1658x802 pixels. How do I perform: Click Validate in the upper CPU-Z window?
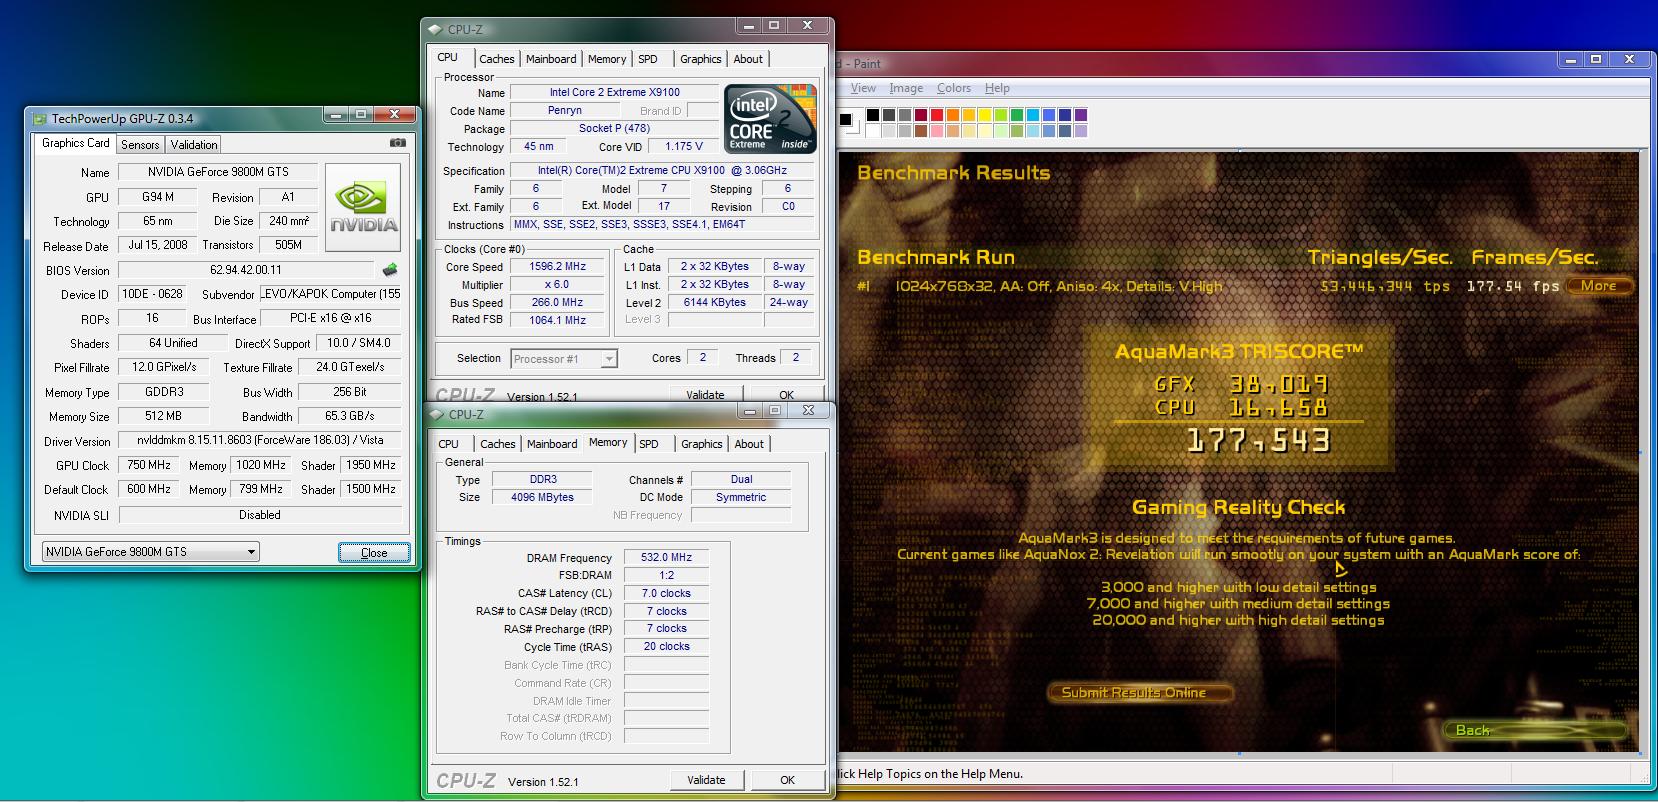705,394
